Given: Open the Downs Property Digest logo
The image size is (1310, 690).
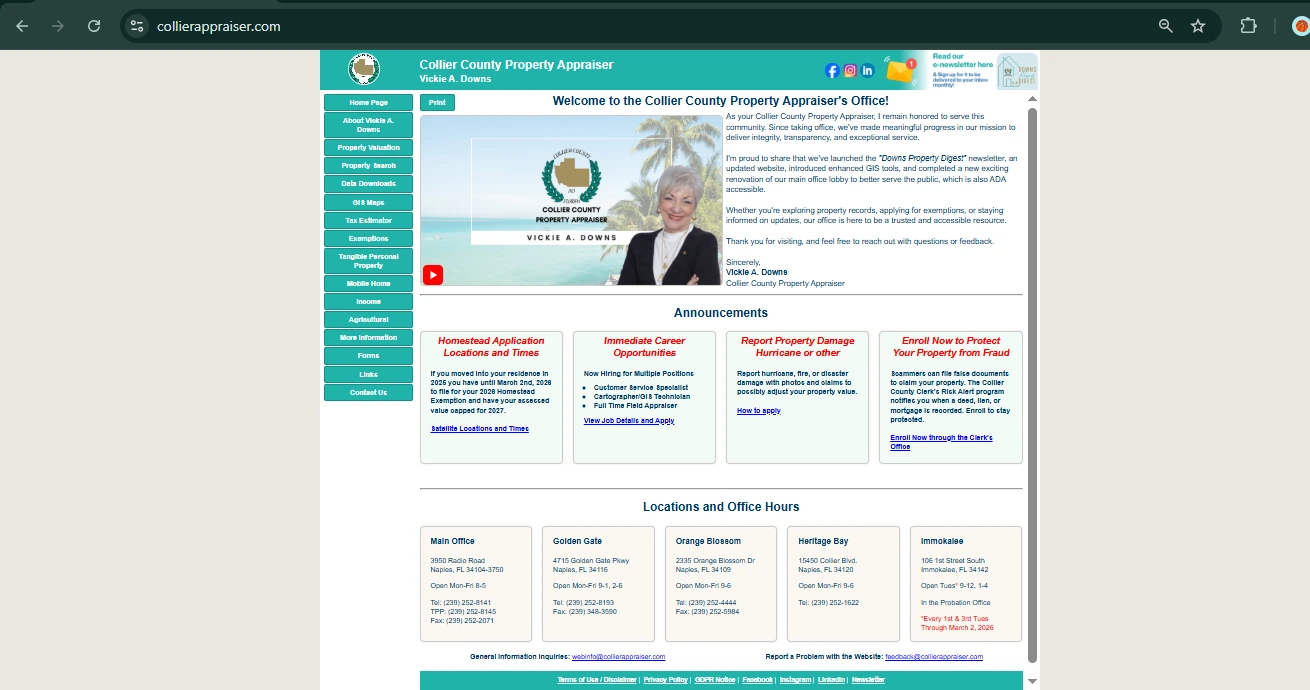Looking at the screenshot, I should click(1018, 70).
